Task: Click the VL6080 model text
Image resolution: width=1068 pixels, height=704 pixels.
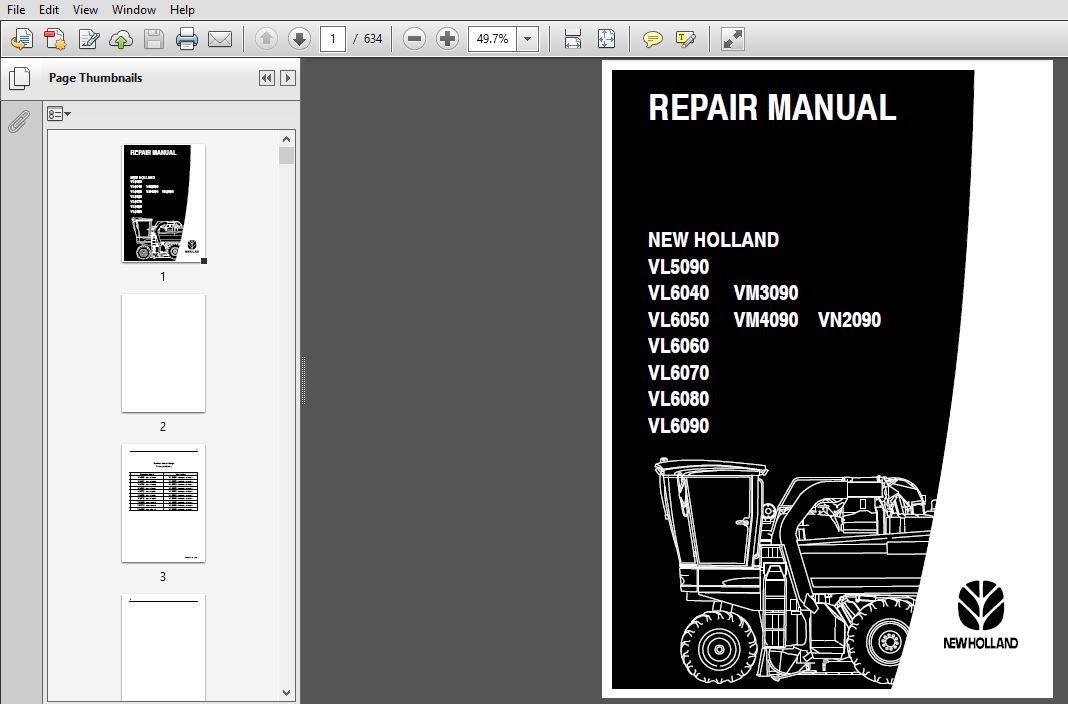Action: click(678, 400)
